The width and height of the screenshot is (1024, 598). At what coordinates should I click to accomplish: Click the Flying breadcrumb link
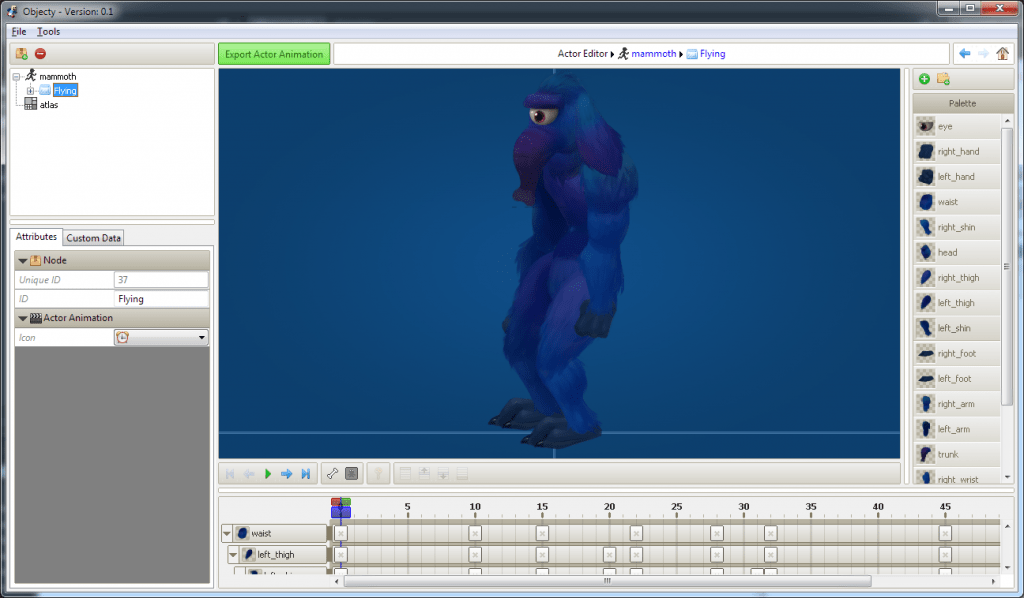pyautogui.click(x=712, y=54)
